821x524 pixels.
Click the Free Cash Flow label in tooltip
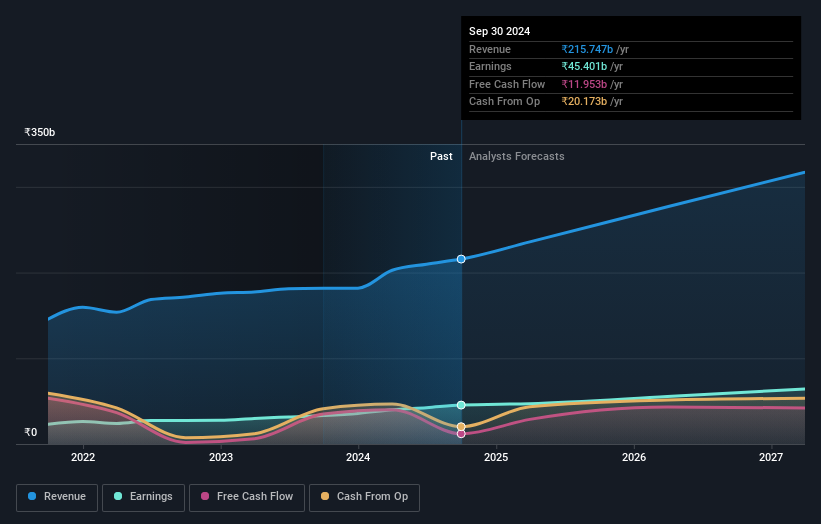click(507, 84)
